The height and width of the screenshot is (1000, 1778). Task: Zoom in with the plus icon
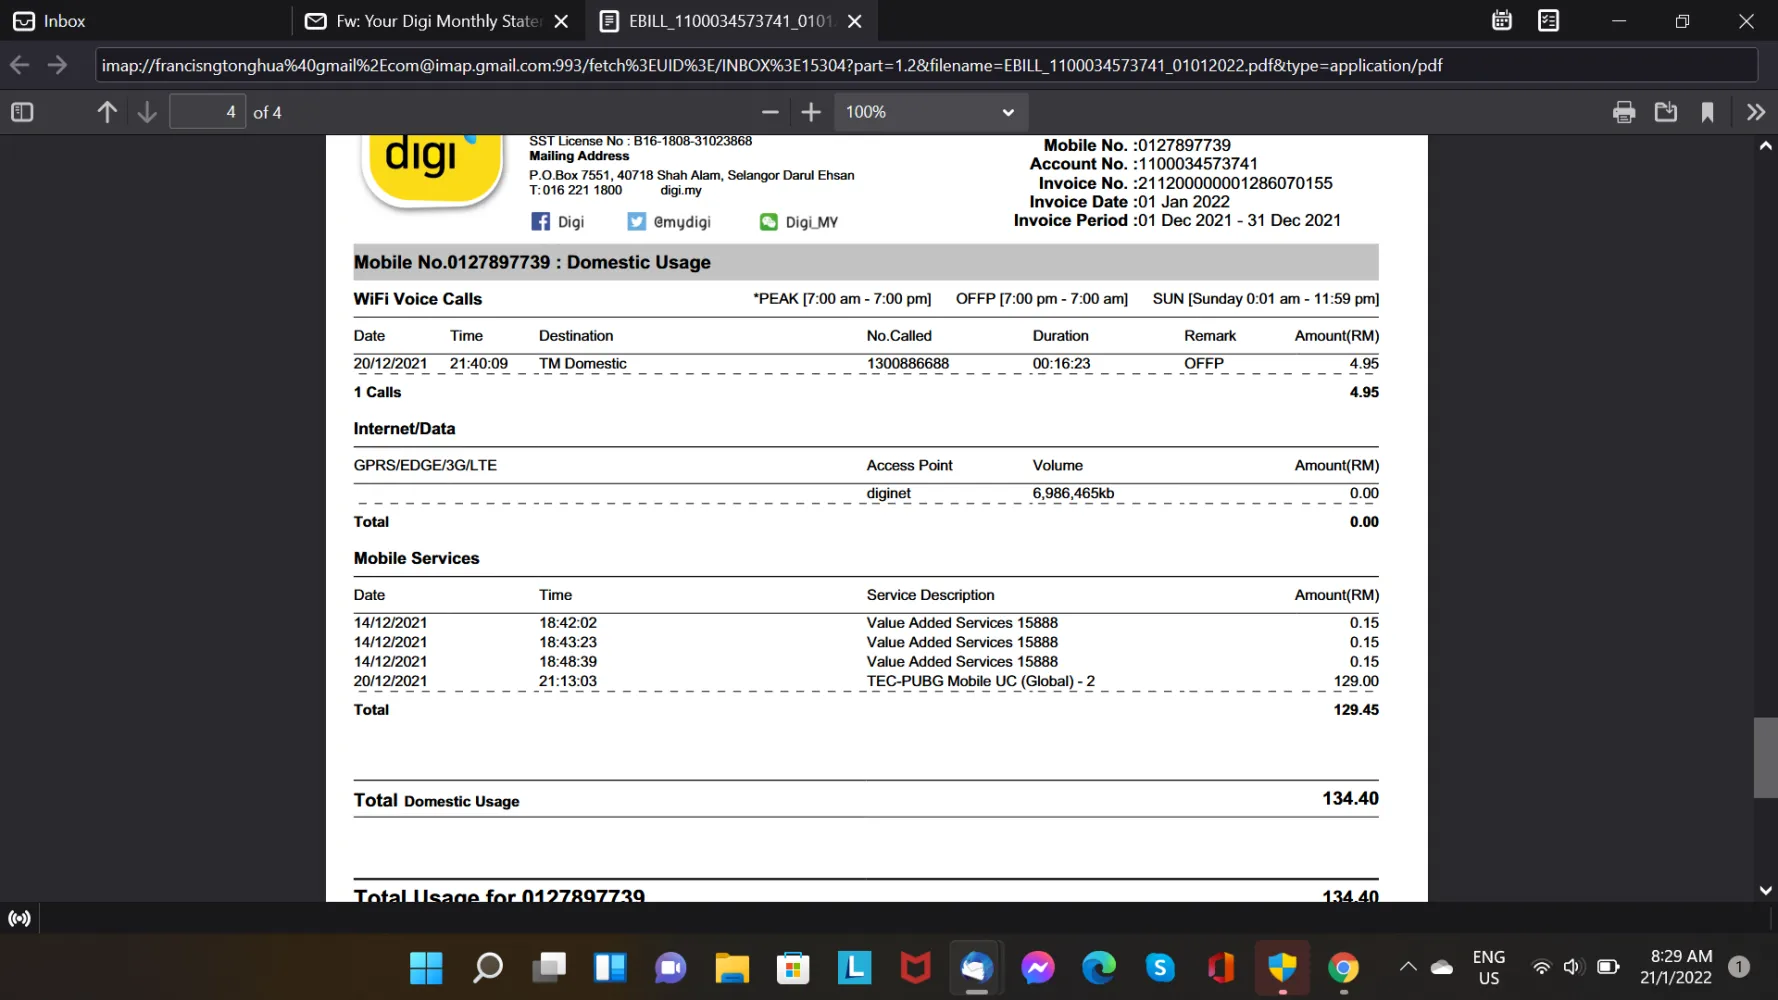[811, 112]
